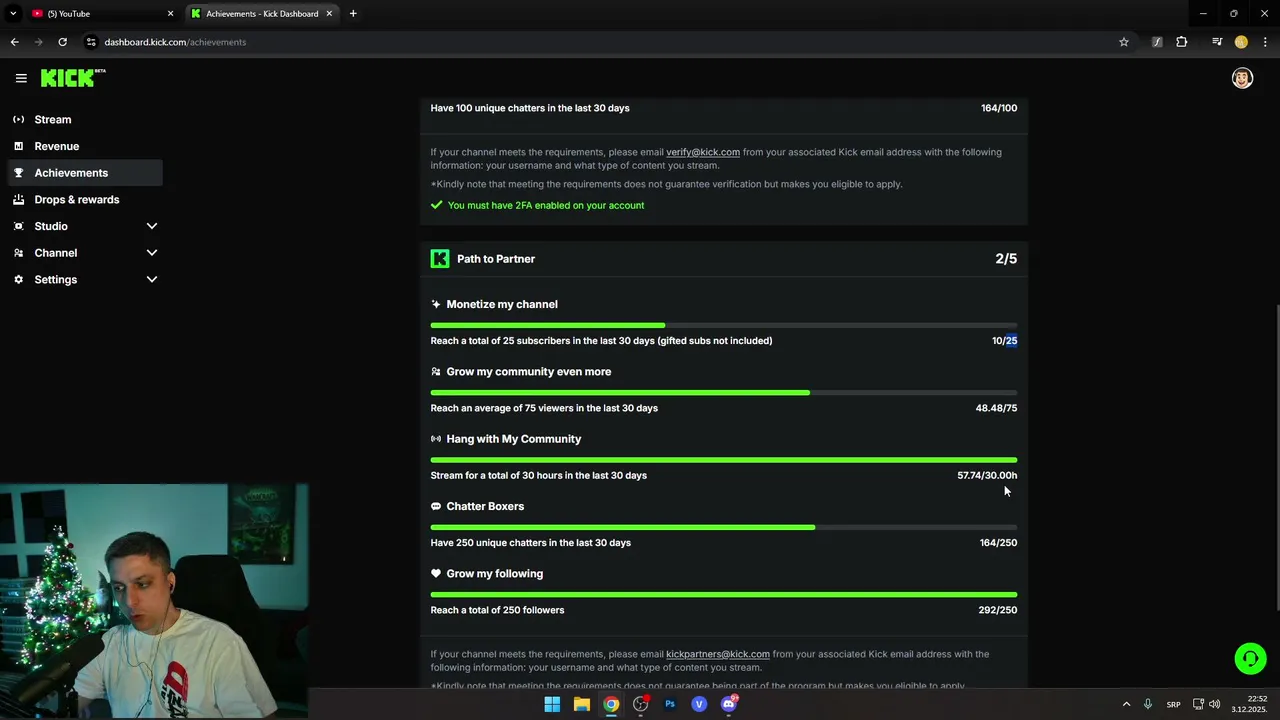
Task: Open the Chrome three-dot menu
Action: point(1265,42)
